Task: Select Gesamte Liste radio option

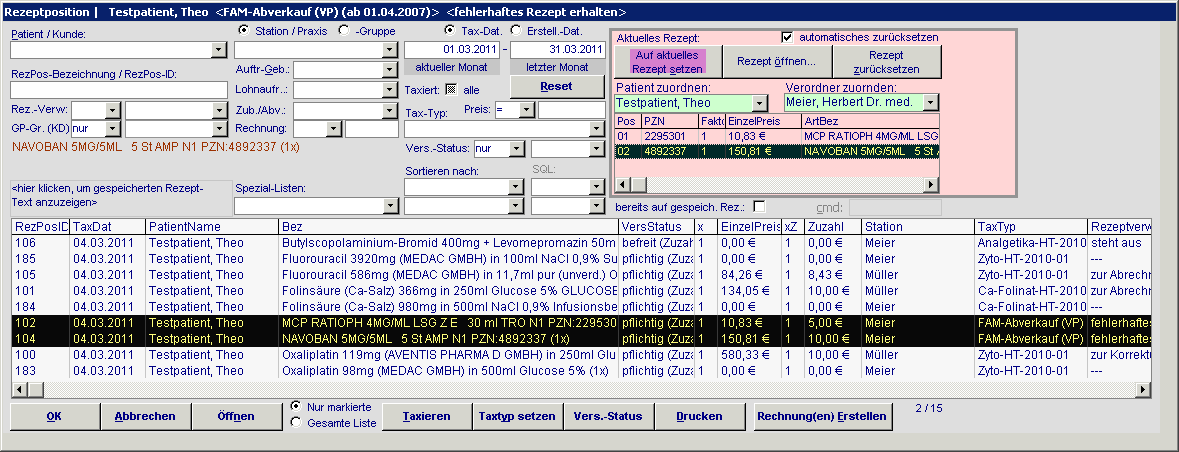Action: tap(296, 423)
